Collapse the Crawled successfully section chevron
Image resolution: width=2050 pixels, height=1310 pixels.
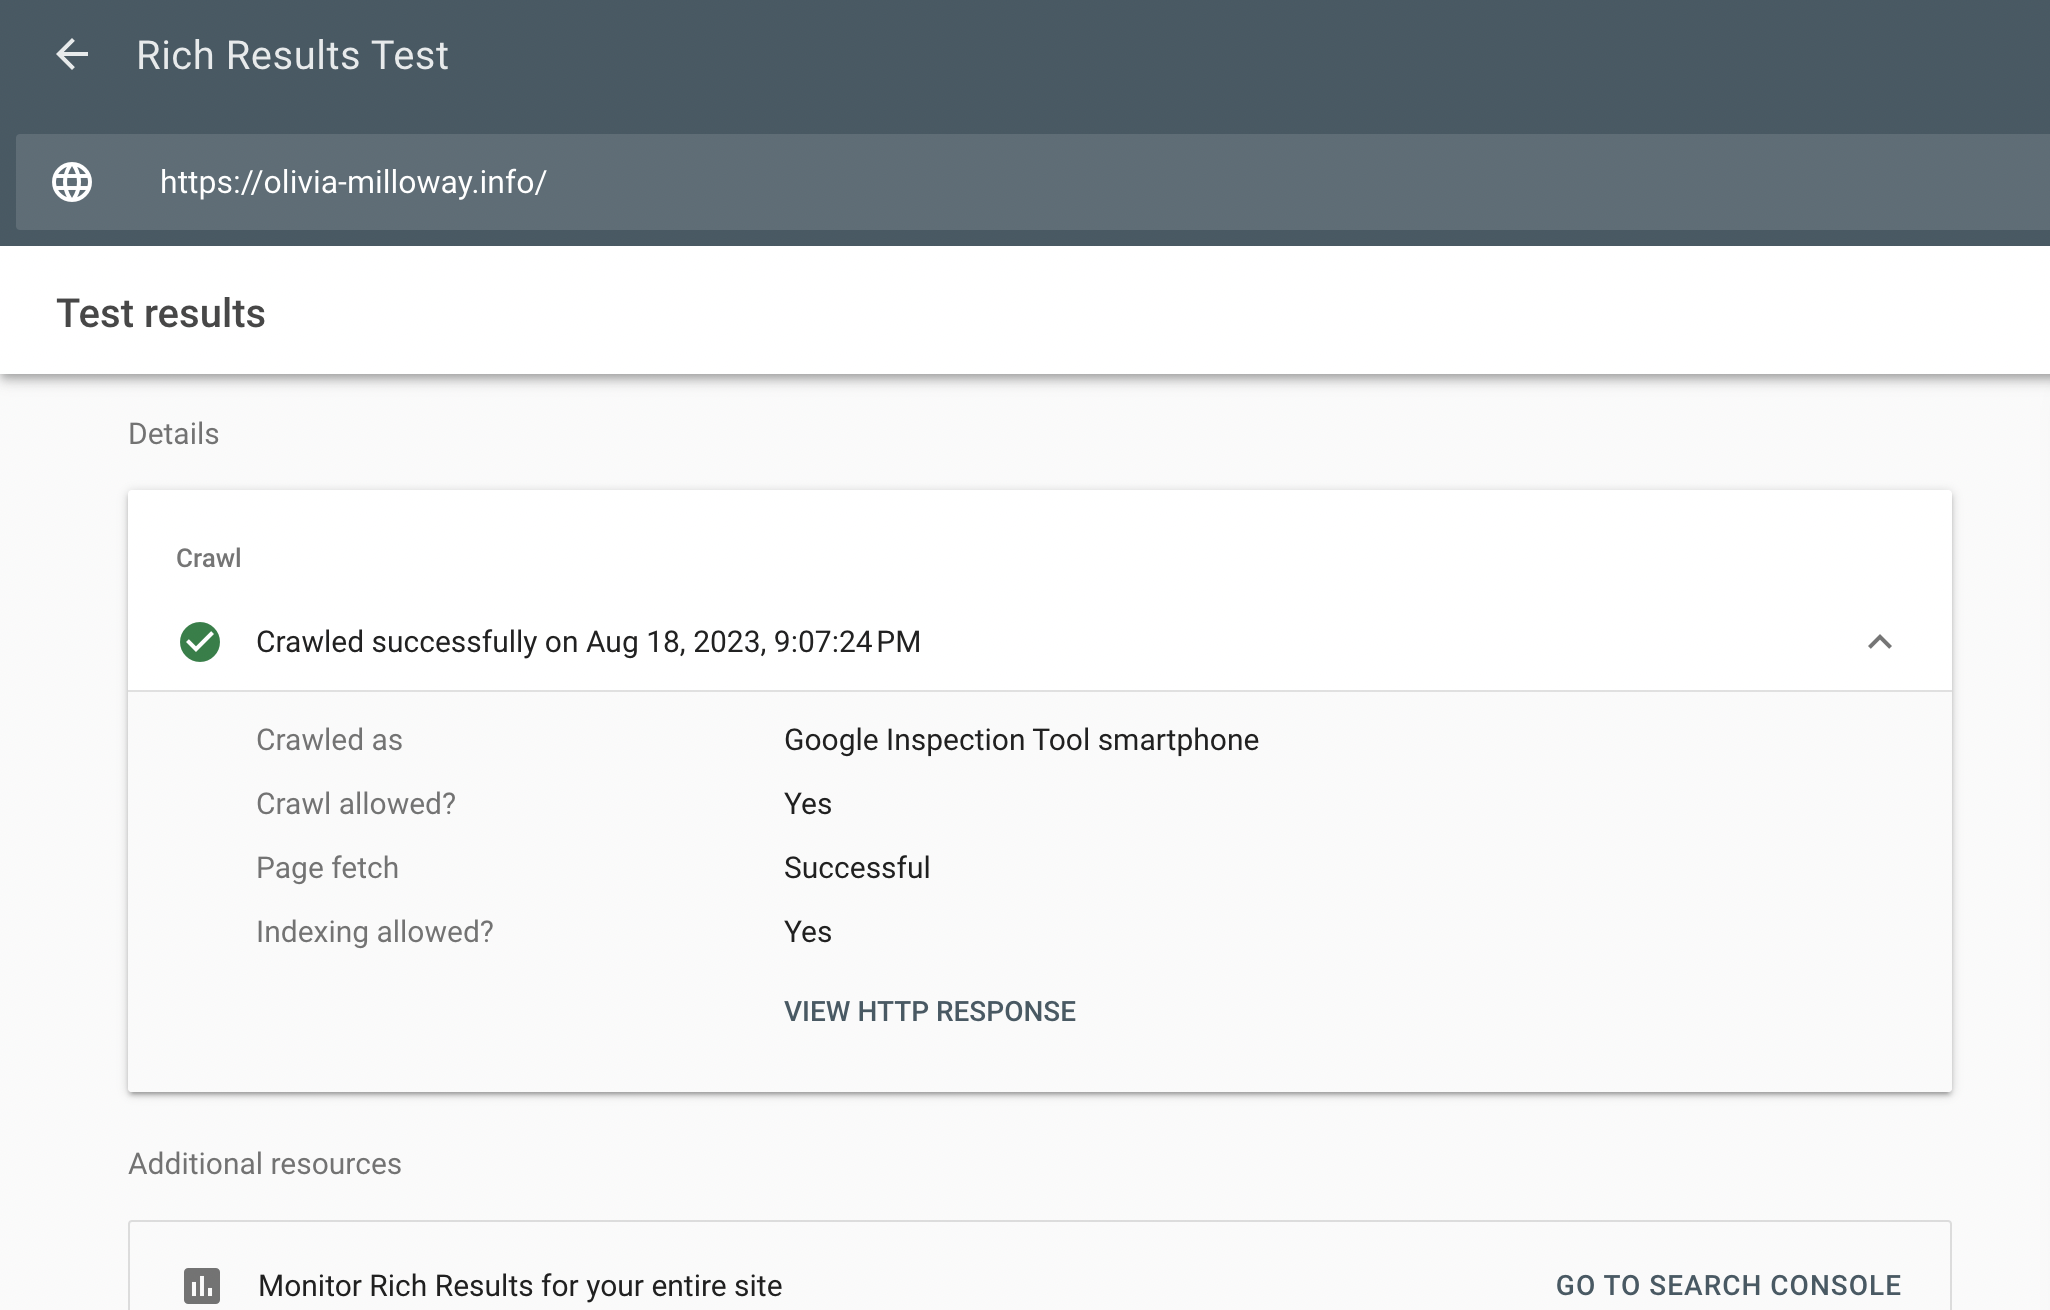1880,642
